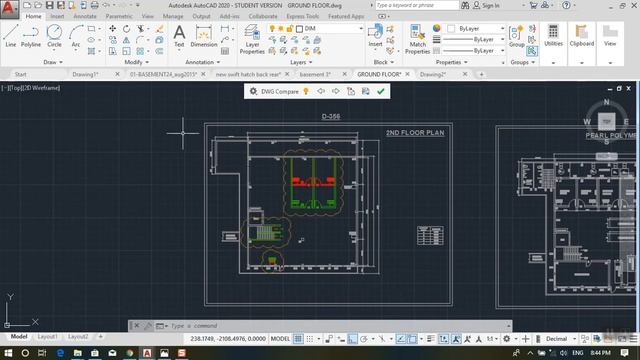Open the Annotate ribbon tab
The height and width of the screenshot is (360, 640).
point(84,16)
